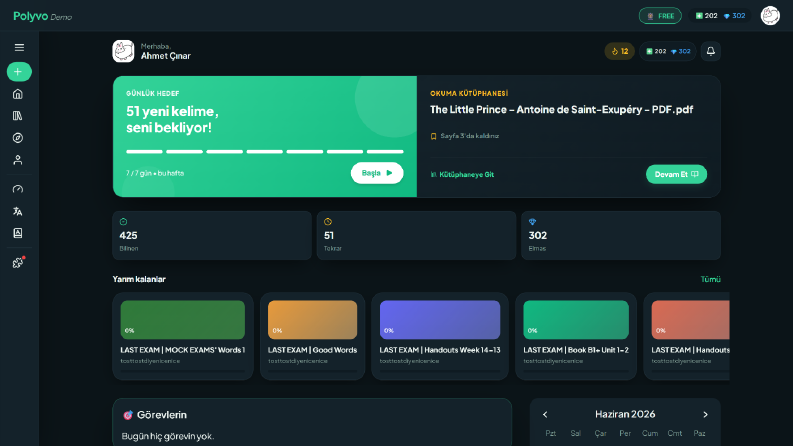The image size is (793, 446).
Task: Click LAST EXAM | Good Words title
Action: point(313,350)
